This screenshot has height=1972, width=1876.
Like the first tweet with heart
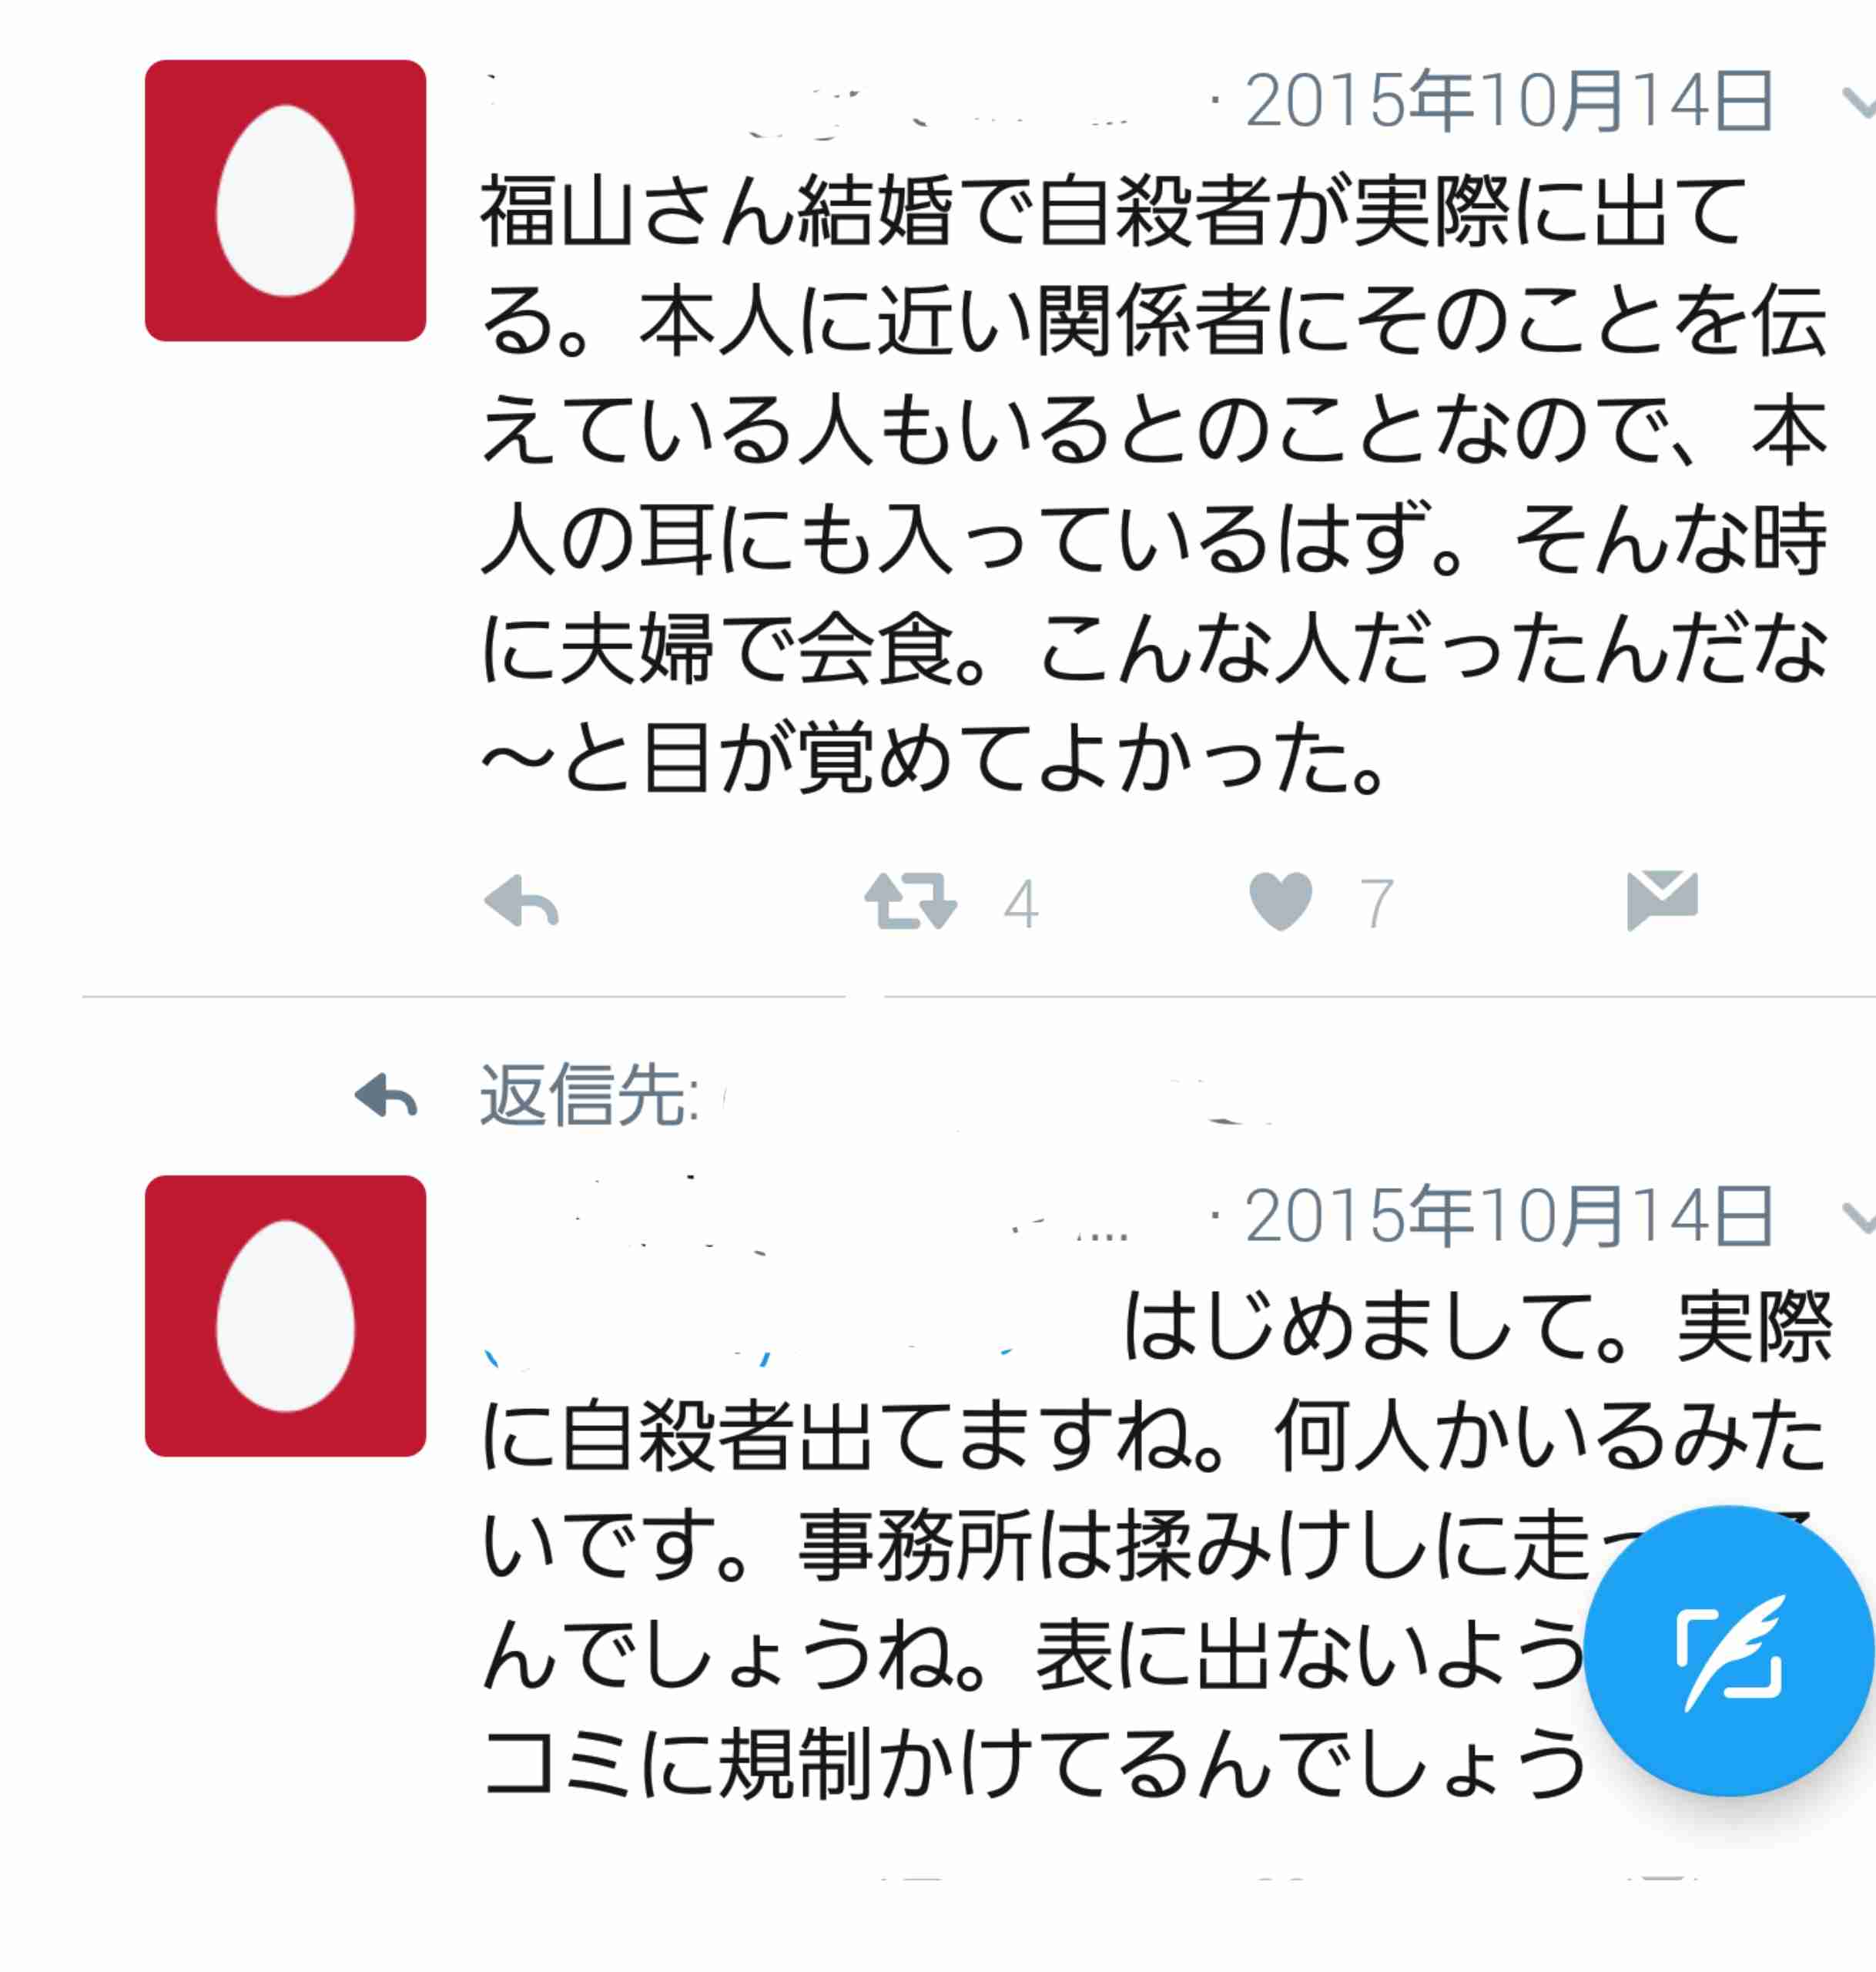[x=1281, y=902]
